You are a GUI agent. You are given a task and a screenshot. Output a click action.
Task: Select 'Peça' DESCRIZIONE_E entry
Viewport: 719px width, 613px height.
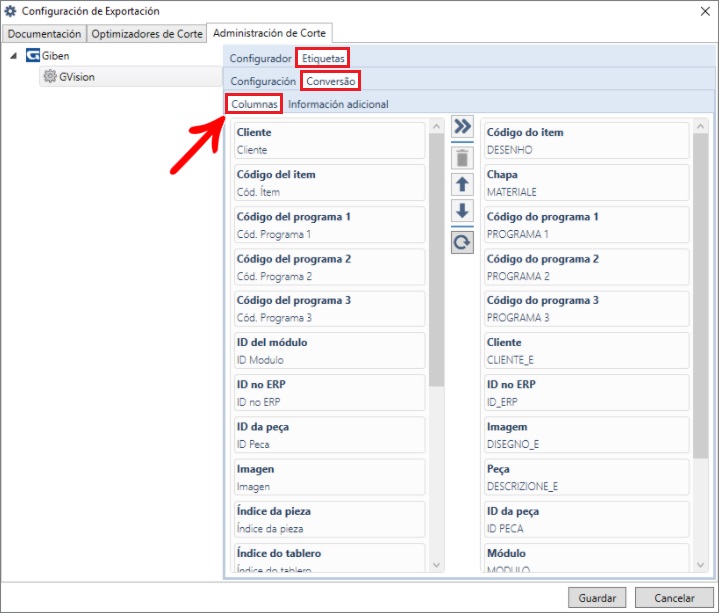pyautogui.click(x=586, y=477)
